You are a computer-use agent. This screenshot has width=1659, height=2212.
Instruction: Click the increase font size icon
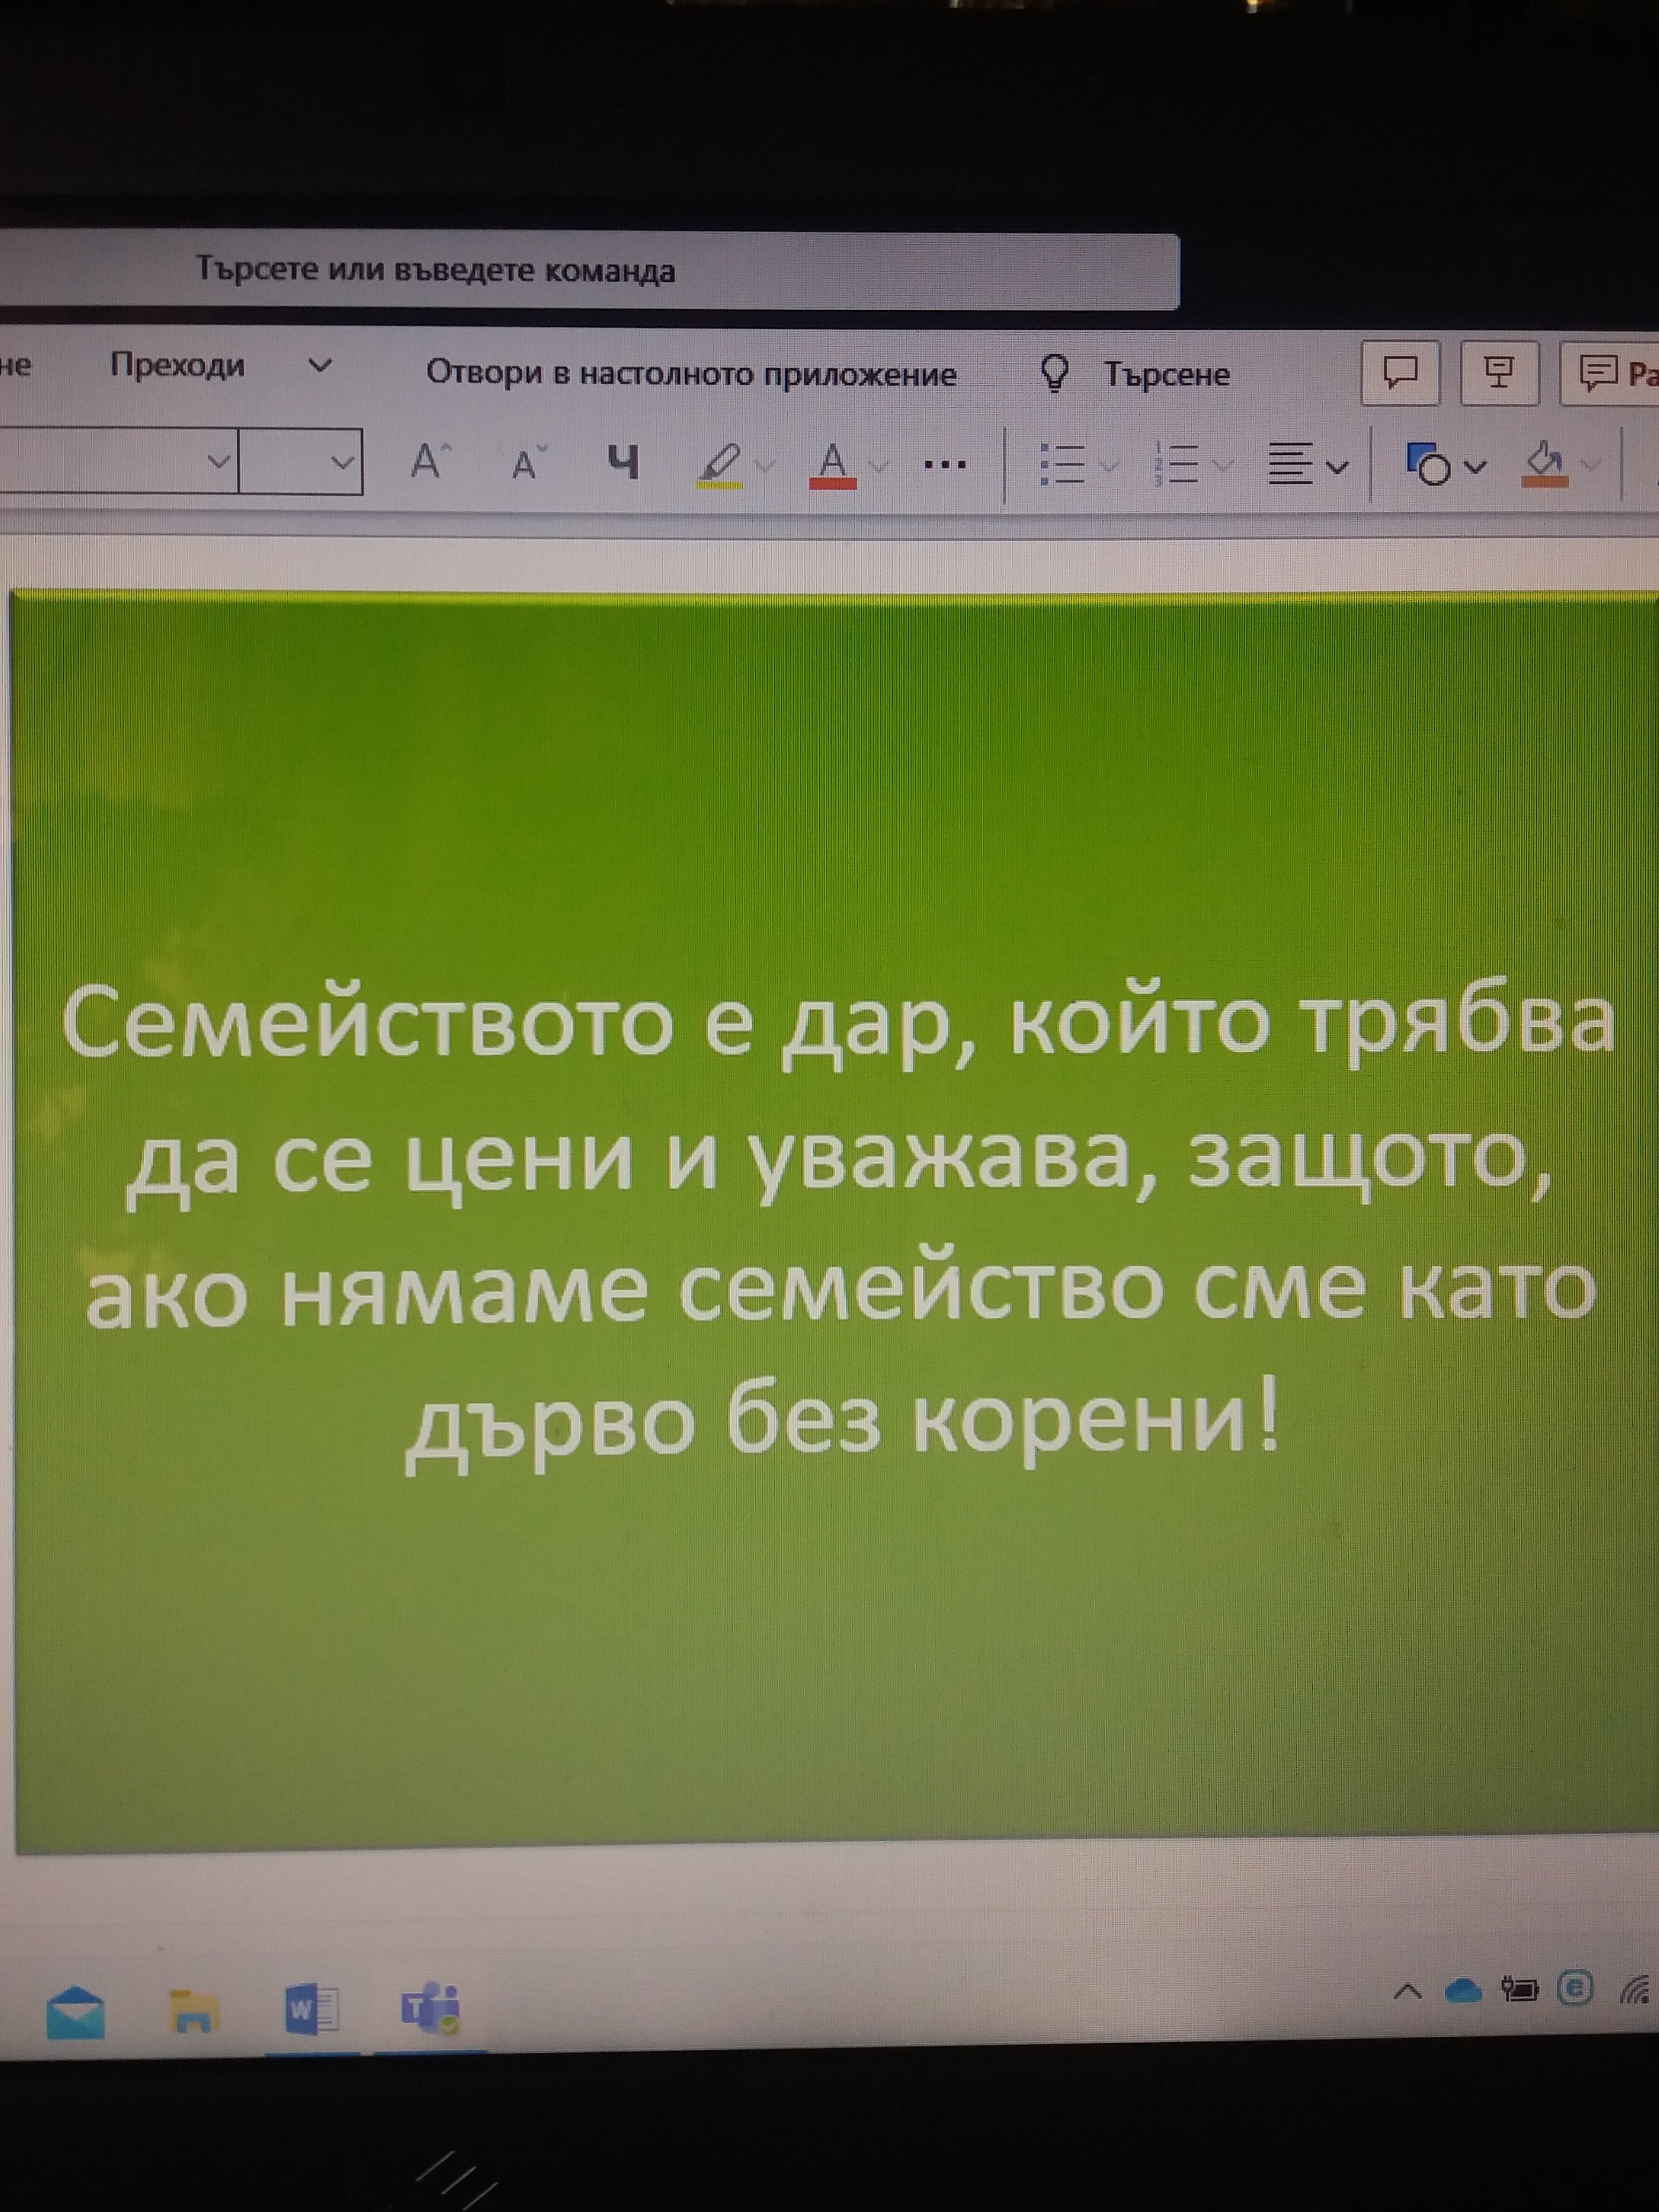pos(430,462)
